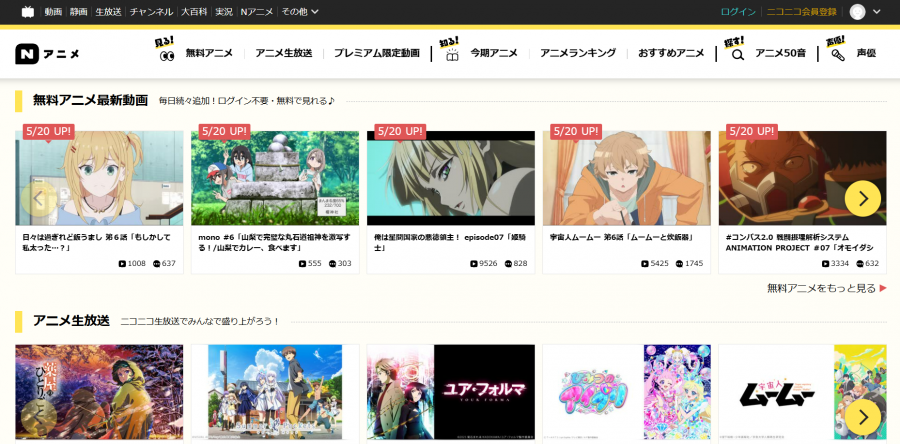Image resolution: width=900 pixels, height=444 pixels.
Task: Show previous live broadcast carousel items
Action: pyautogui.click(x=38, y=417)
